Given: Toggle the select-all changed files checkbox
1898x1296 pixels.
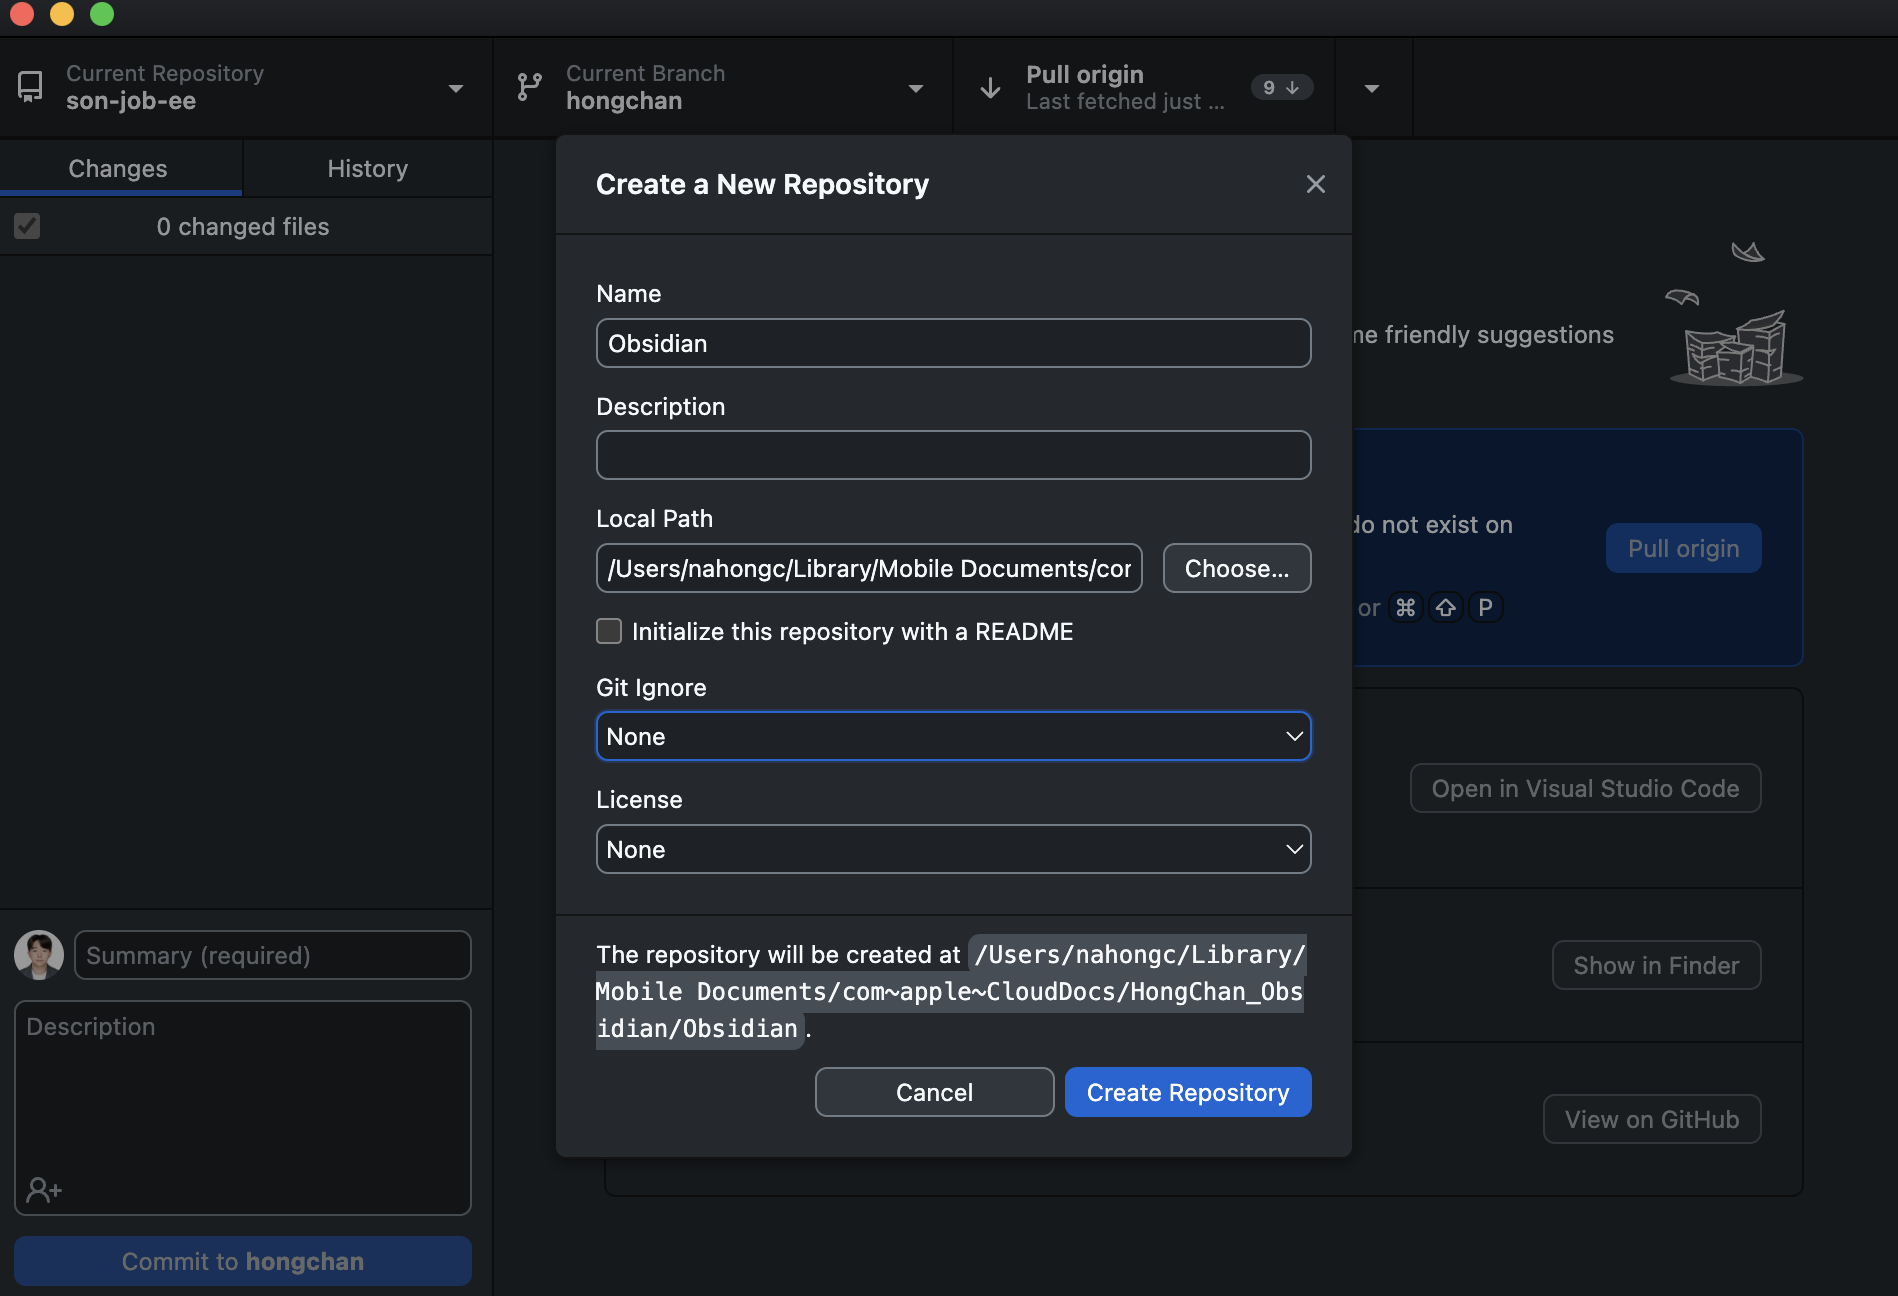Looking at the screenshot, I should tap(27, 226).
